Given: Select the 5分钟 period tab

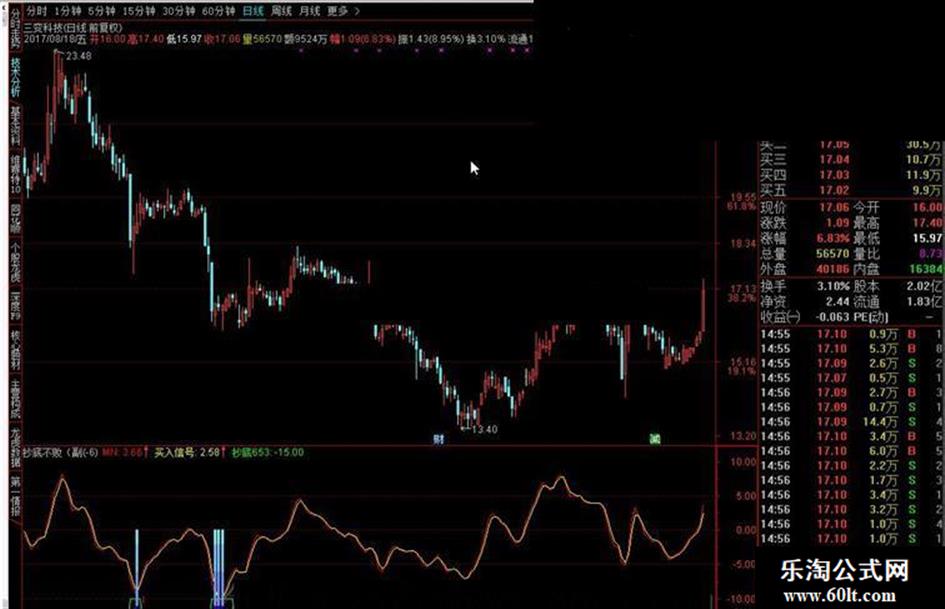Looking at the screenshot, I should click(101, 11).
